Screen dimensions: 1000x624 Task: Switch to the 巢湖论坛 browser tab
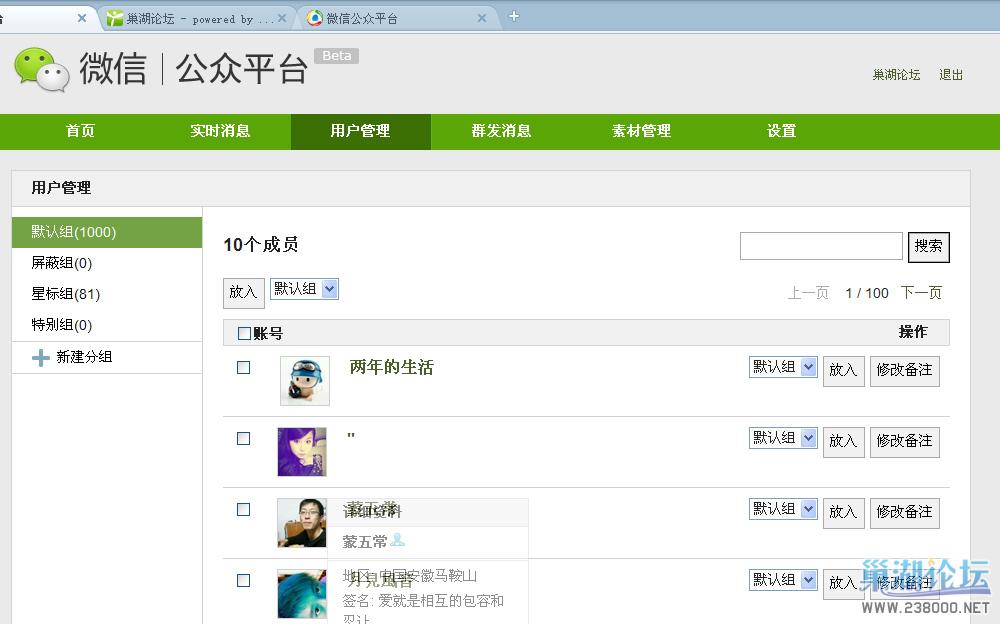[x=196, y=19]
